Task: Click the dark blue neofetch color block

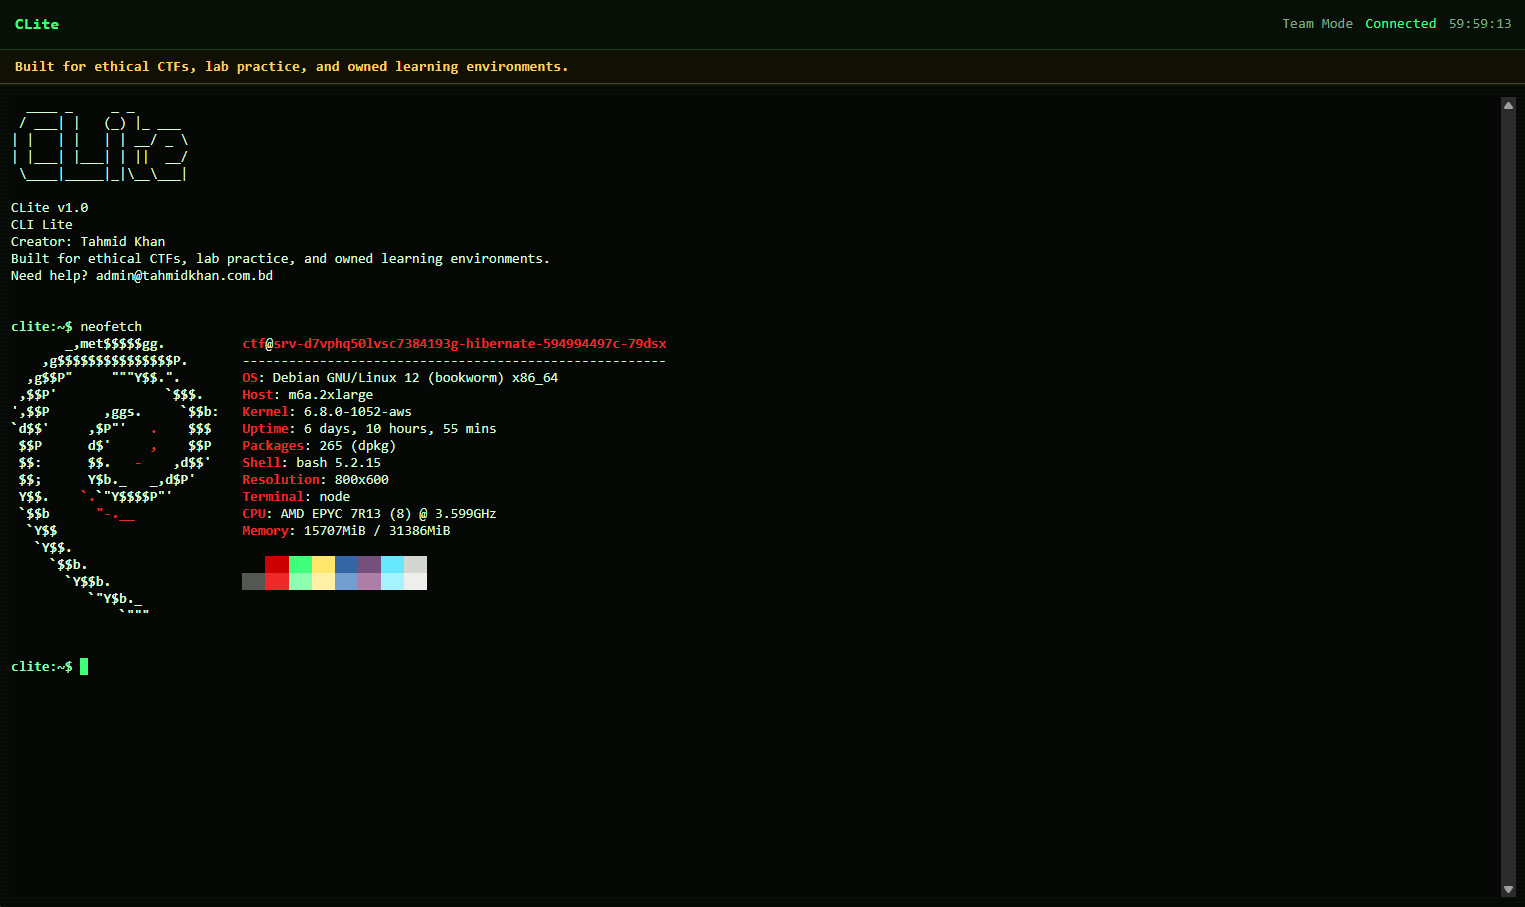Action: pos(346,564)
